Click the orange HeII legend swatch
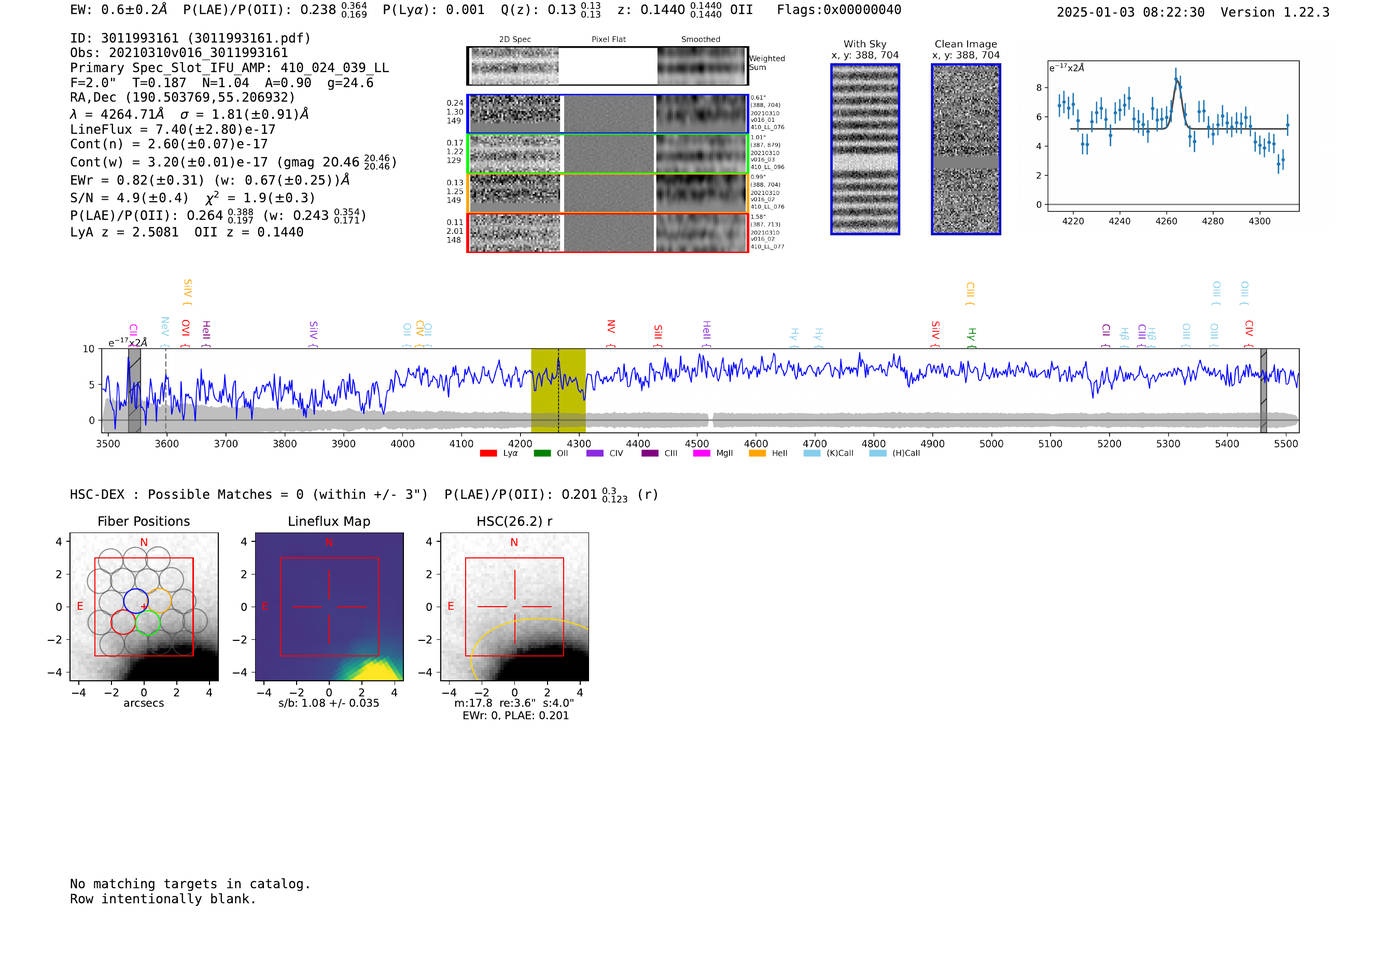1400x953 pixels. point(757,454)
